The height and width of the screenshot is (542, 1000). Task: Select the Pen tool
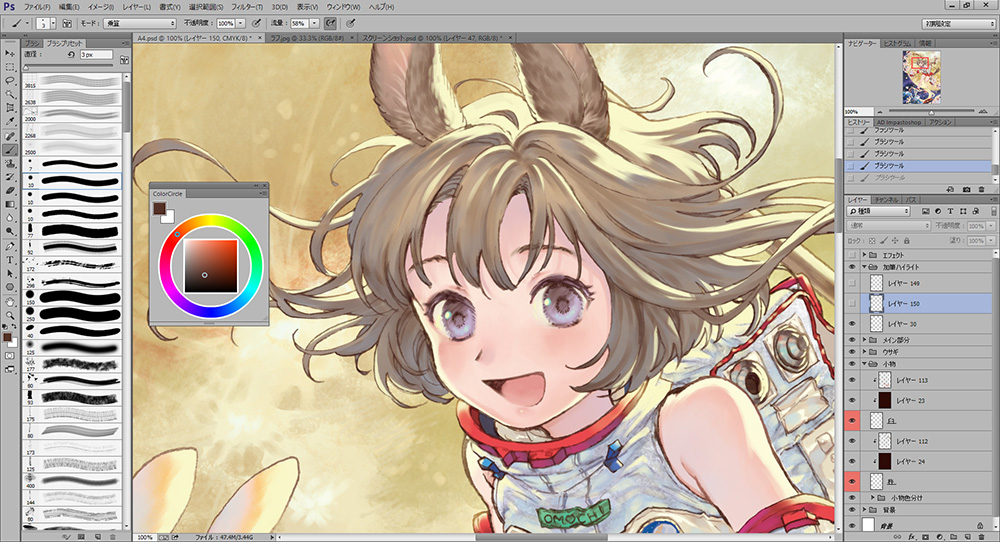(10, 245)
